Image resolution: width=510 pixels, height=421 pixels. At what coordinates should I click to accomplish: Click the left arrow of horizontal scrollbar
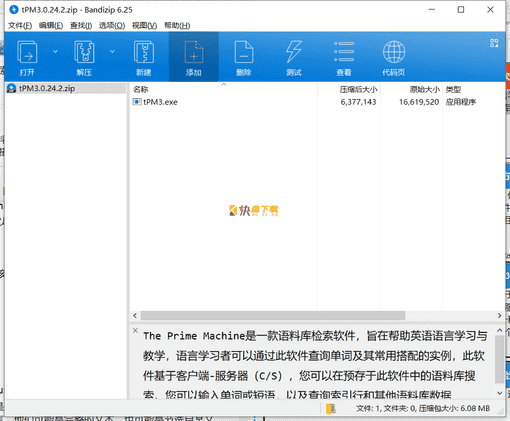[x=135, y=315]
